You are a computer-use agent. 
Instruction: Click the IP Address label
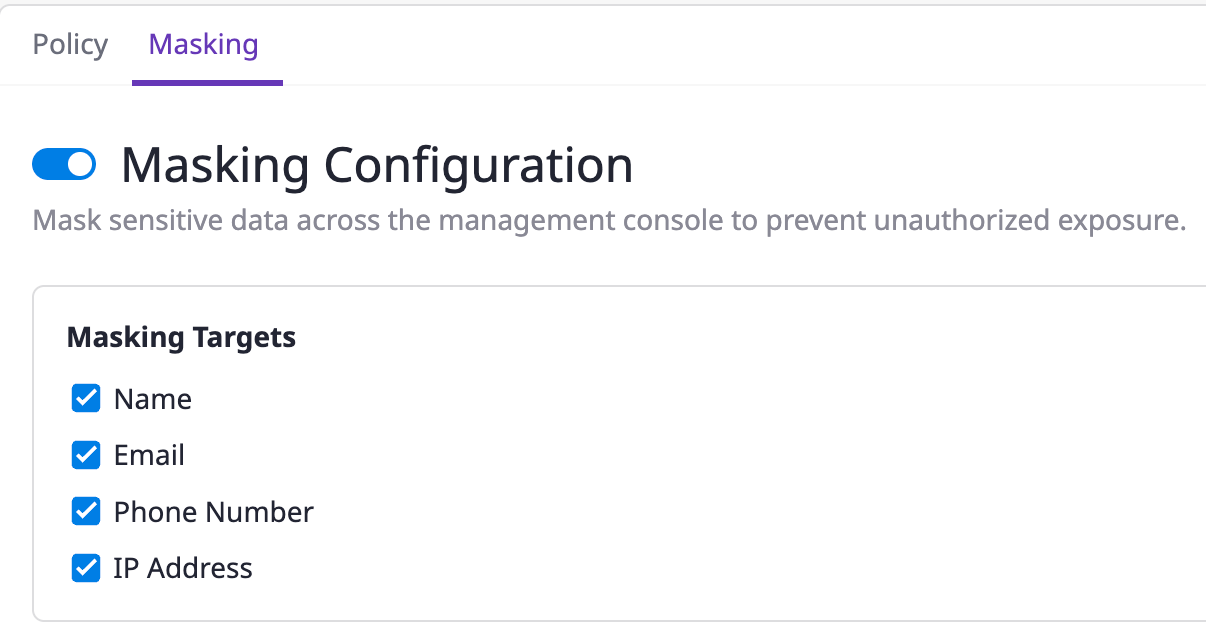(183, 568)
